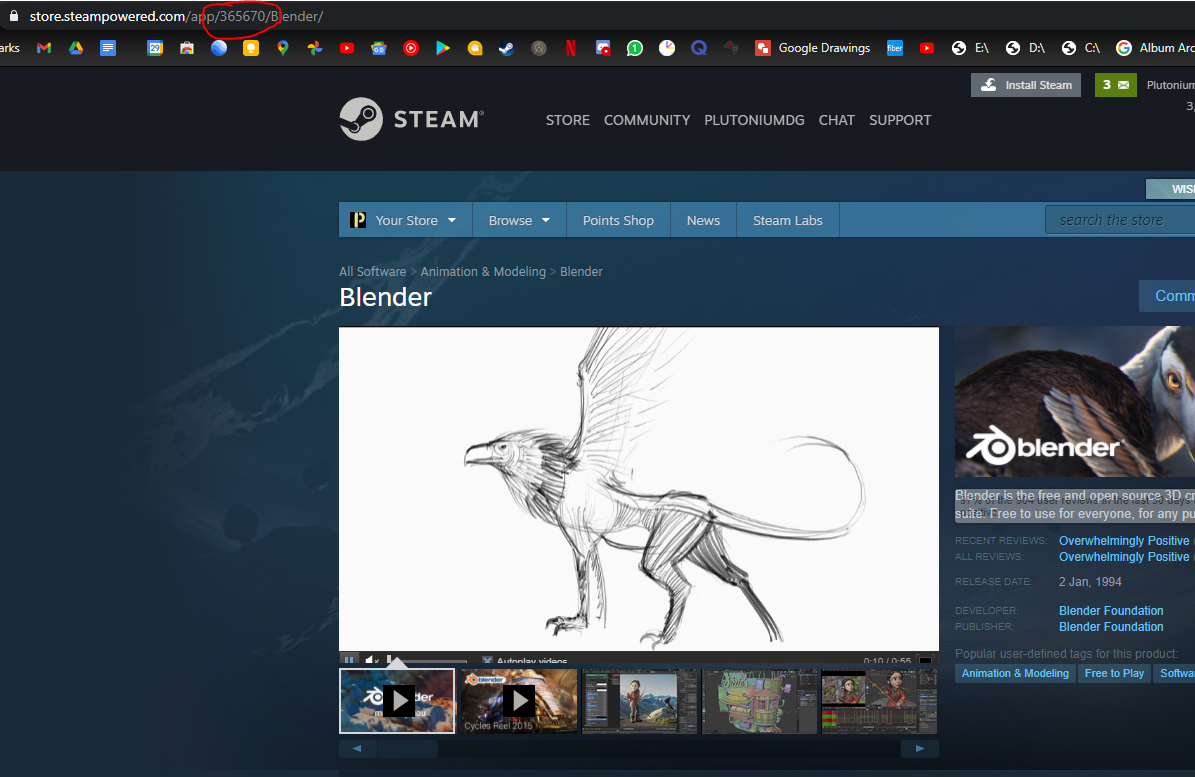
Task: Click the Blender header capsule image
Action: [1075, 401]
